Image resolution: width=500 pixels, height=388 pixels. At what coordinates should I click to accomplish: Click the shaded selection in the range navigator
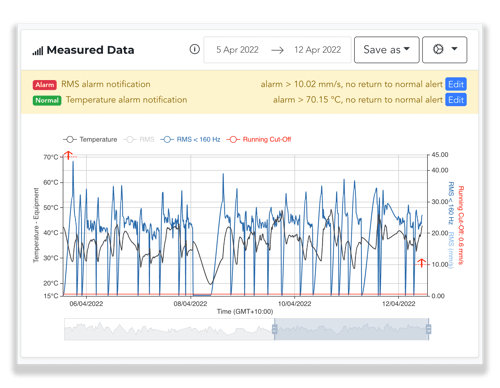[352, 329]
